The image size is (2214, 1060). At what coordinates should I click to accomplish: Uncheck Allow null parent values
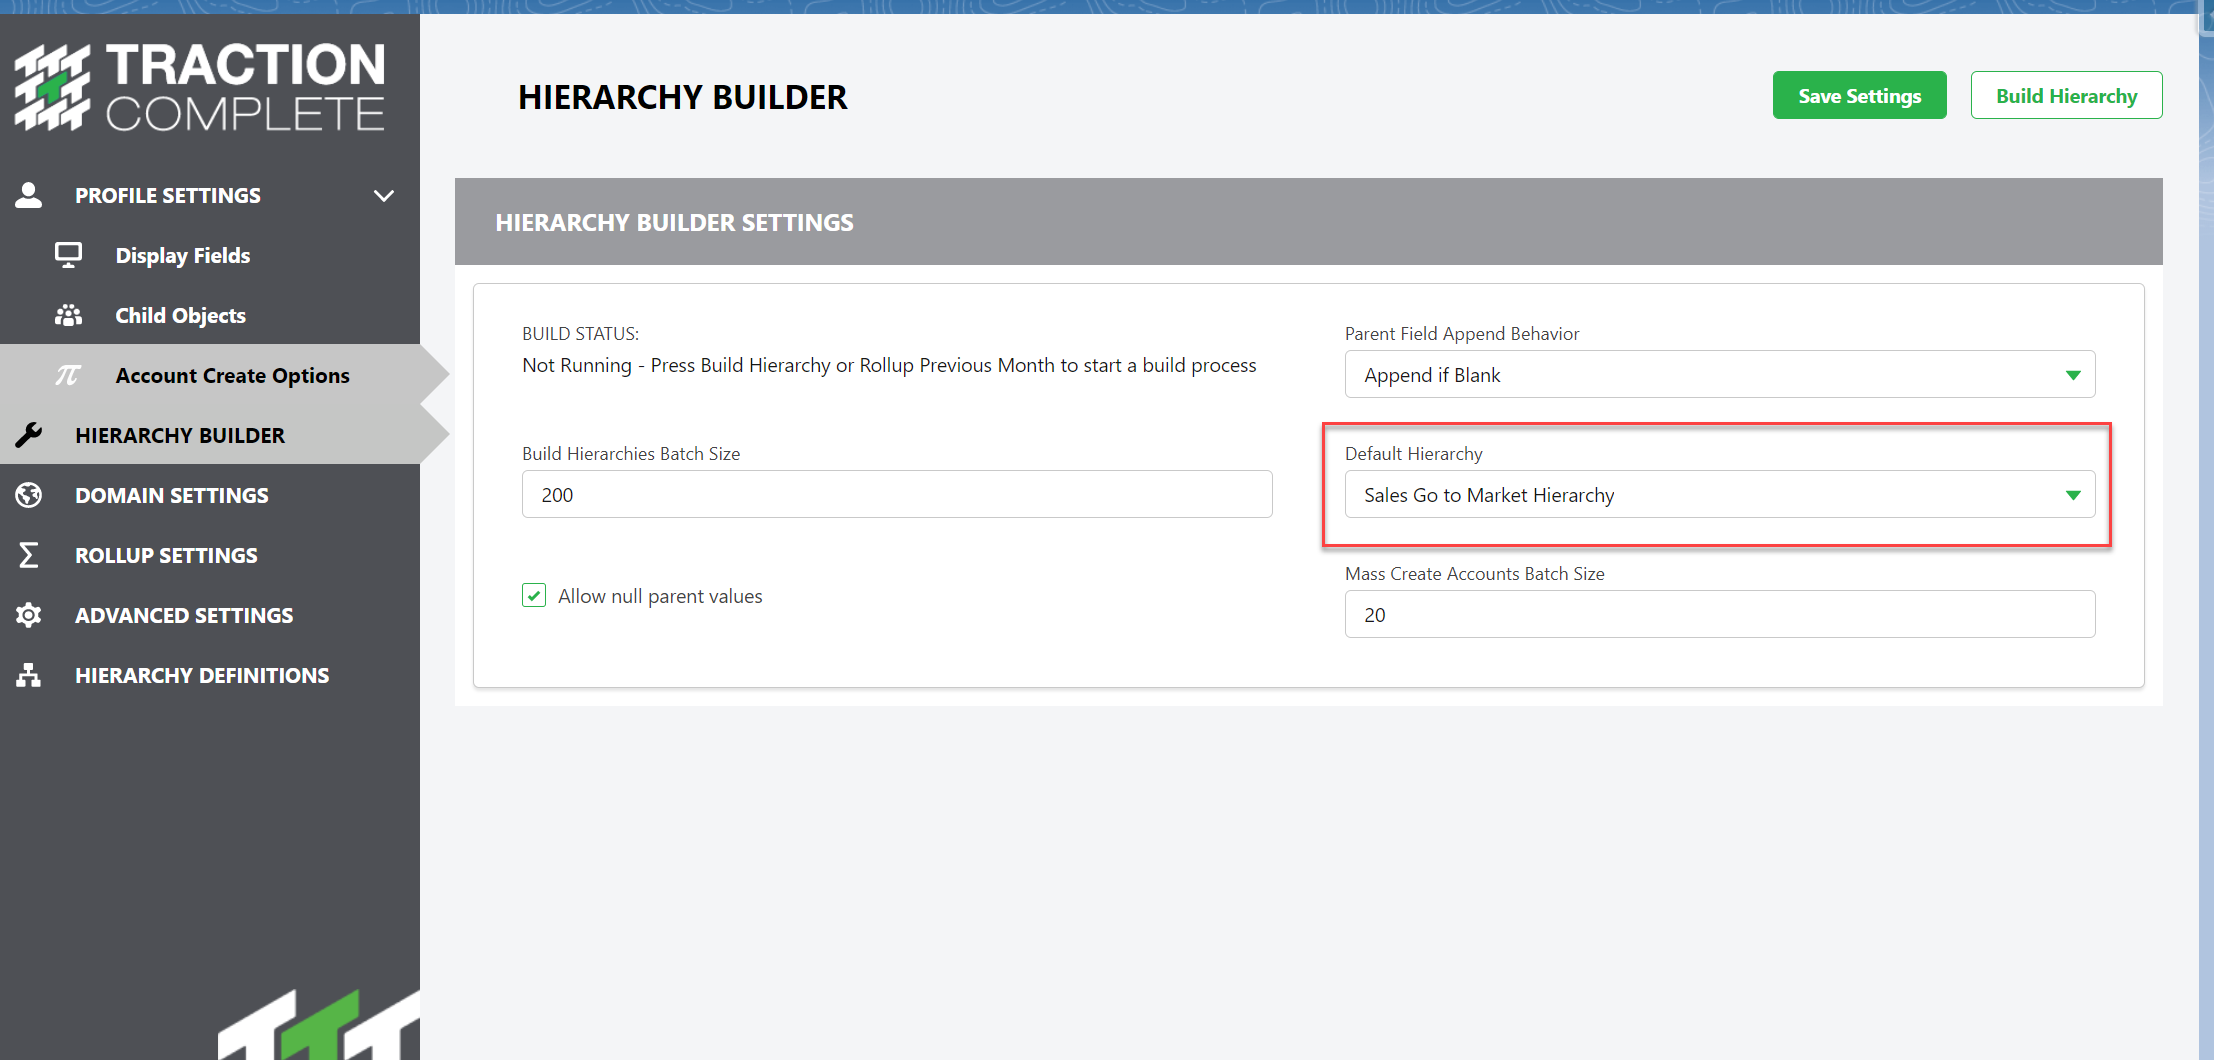pos(534,595)
